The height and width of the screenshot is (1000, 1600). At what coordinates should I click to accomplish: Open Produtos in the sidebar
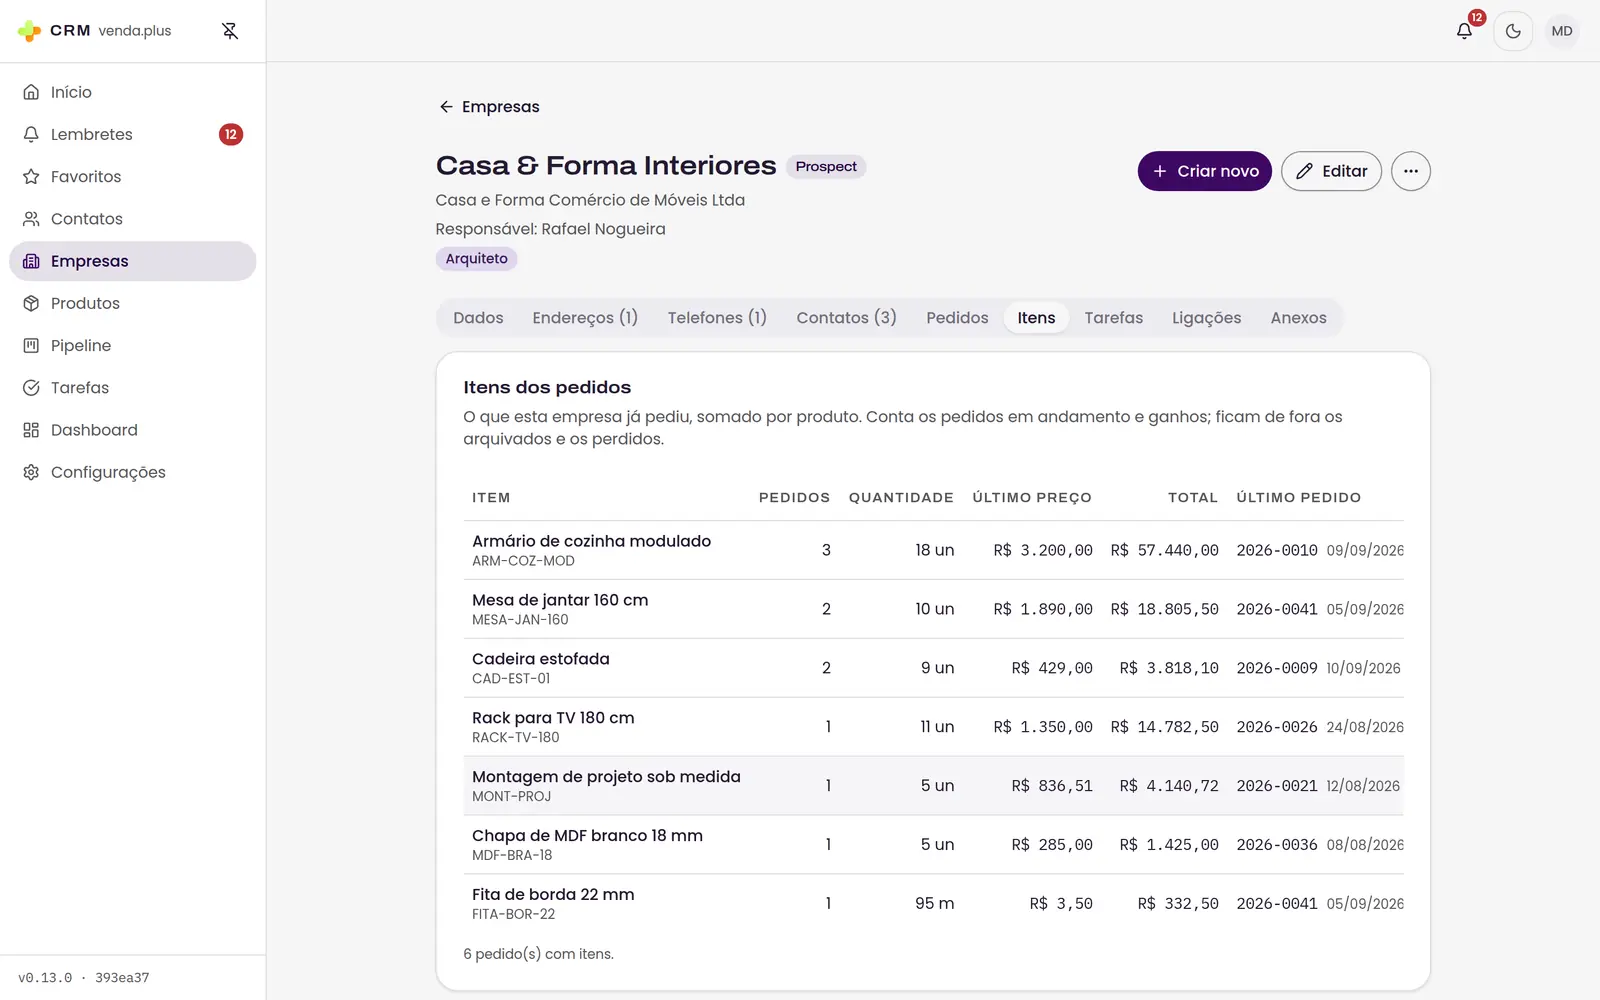tap(133, 303)
